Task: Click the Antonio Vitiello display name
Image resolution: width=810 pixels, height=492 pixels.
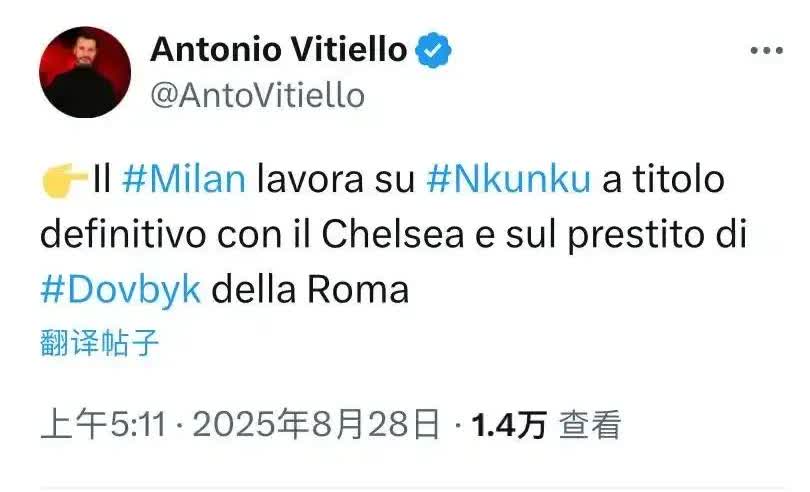Action: (279, 49)
